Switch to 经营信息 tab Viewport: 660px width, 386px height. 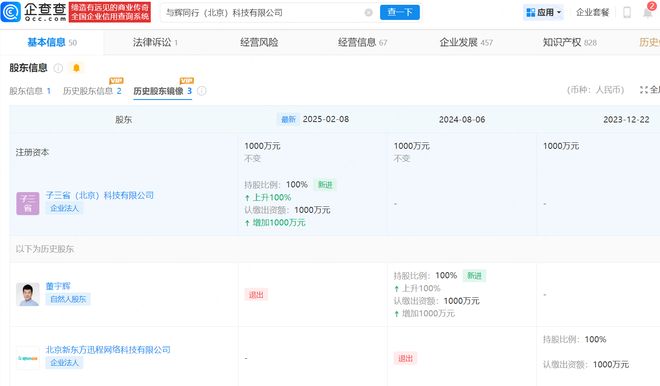coord(362,43)
